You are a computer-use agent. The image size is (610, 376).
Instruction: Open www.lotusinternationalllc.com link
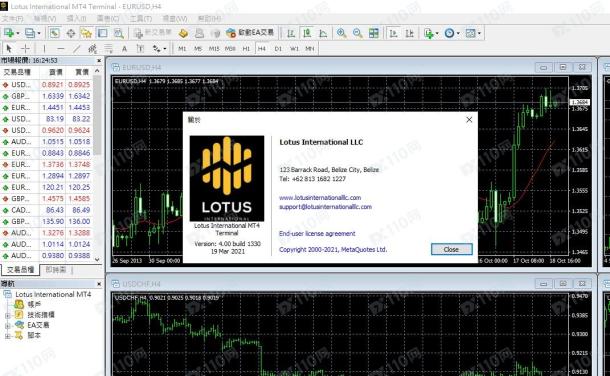(320, 198)
